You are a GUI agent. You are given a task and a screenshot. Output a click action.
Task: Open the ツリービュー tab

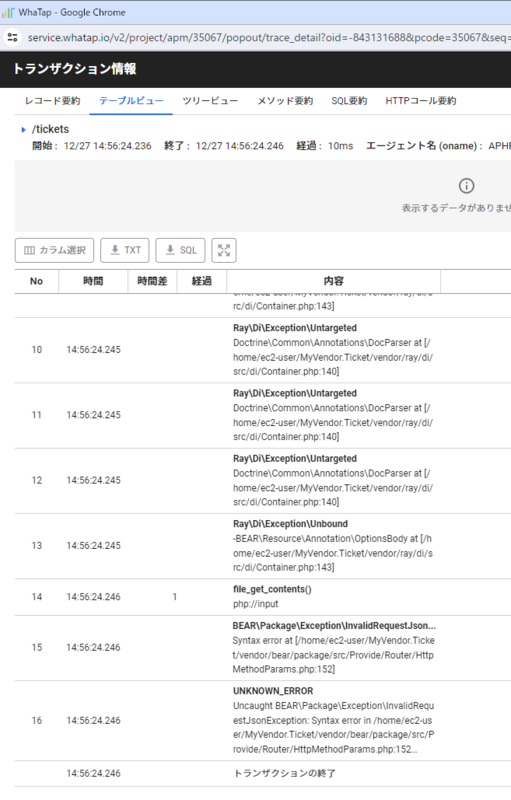(210, 101)
